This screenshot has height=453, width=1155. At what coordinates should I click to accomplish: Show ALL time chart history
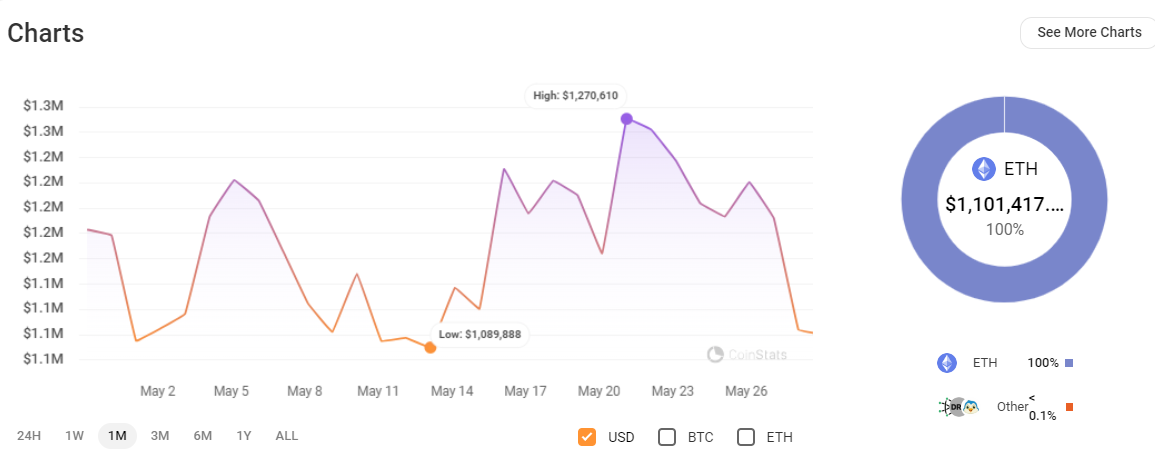[x=286, y=436]
